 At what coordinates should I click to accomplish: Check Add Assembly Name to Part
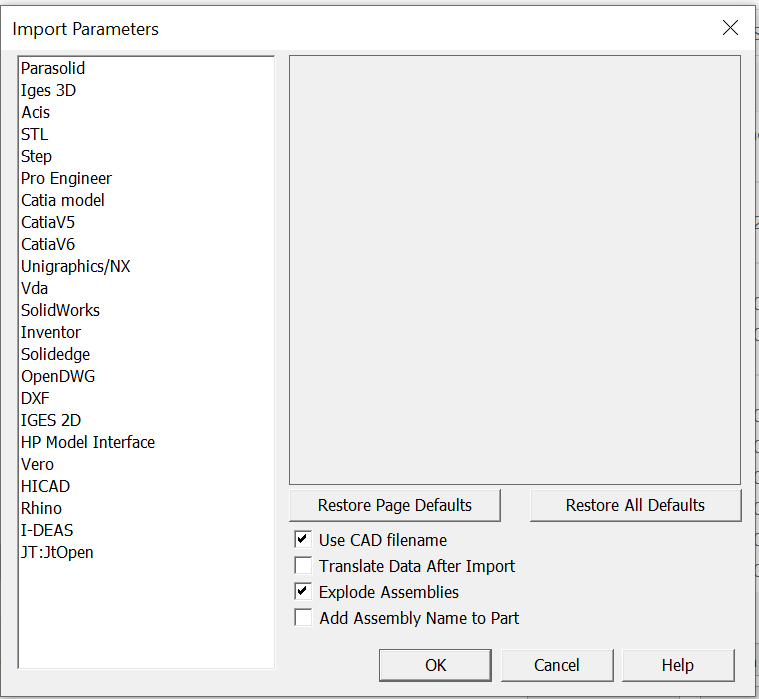[303, 618]
